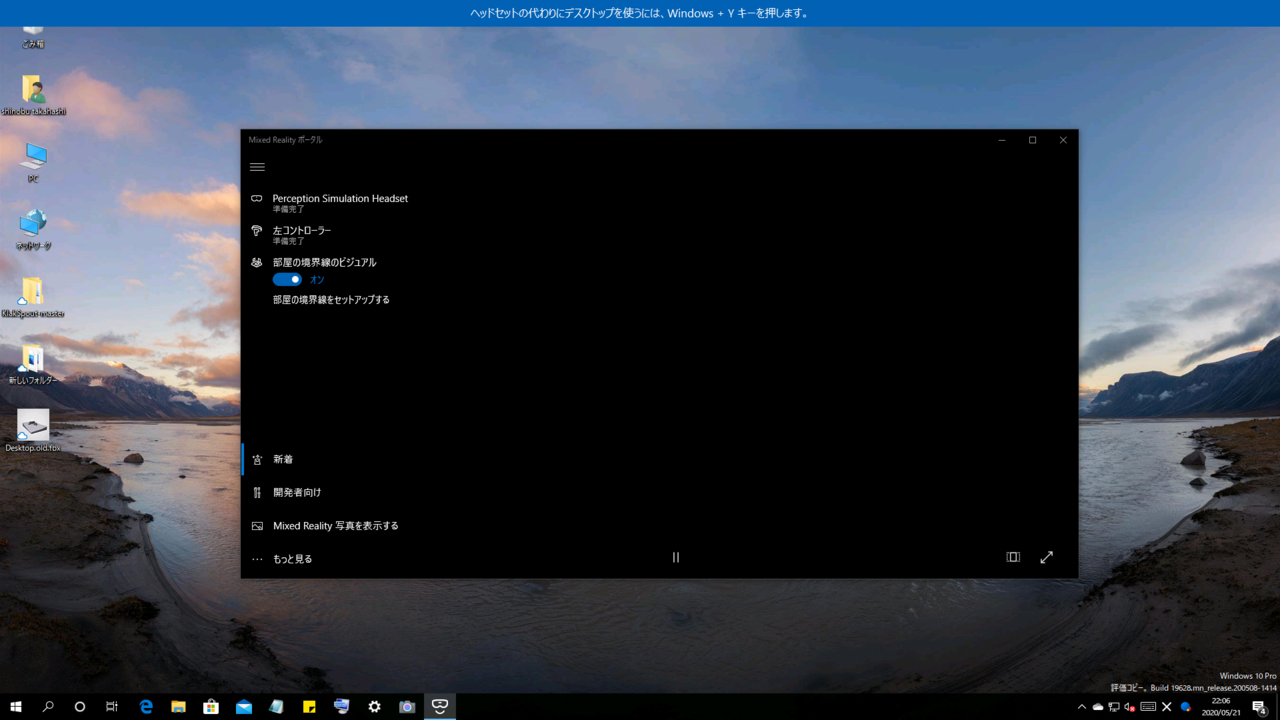Click the blue circle tray icon
1280x720 pixels.
click(x=1186, y=707)
